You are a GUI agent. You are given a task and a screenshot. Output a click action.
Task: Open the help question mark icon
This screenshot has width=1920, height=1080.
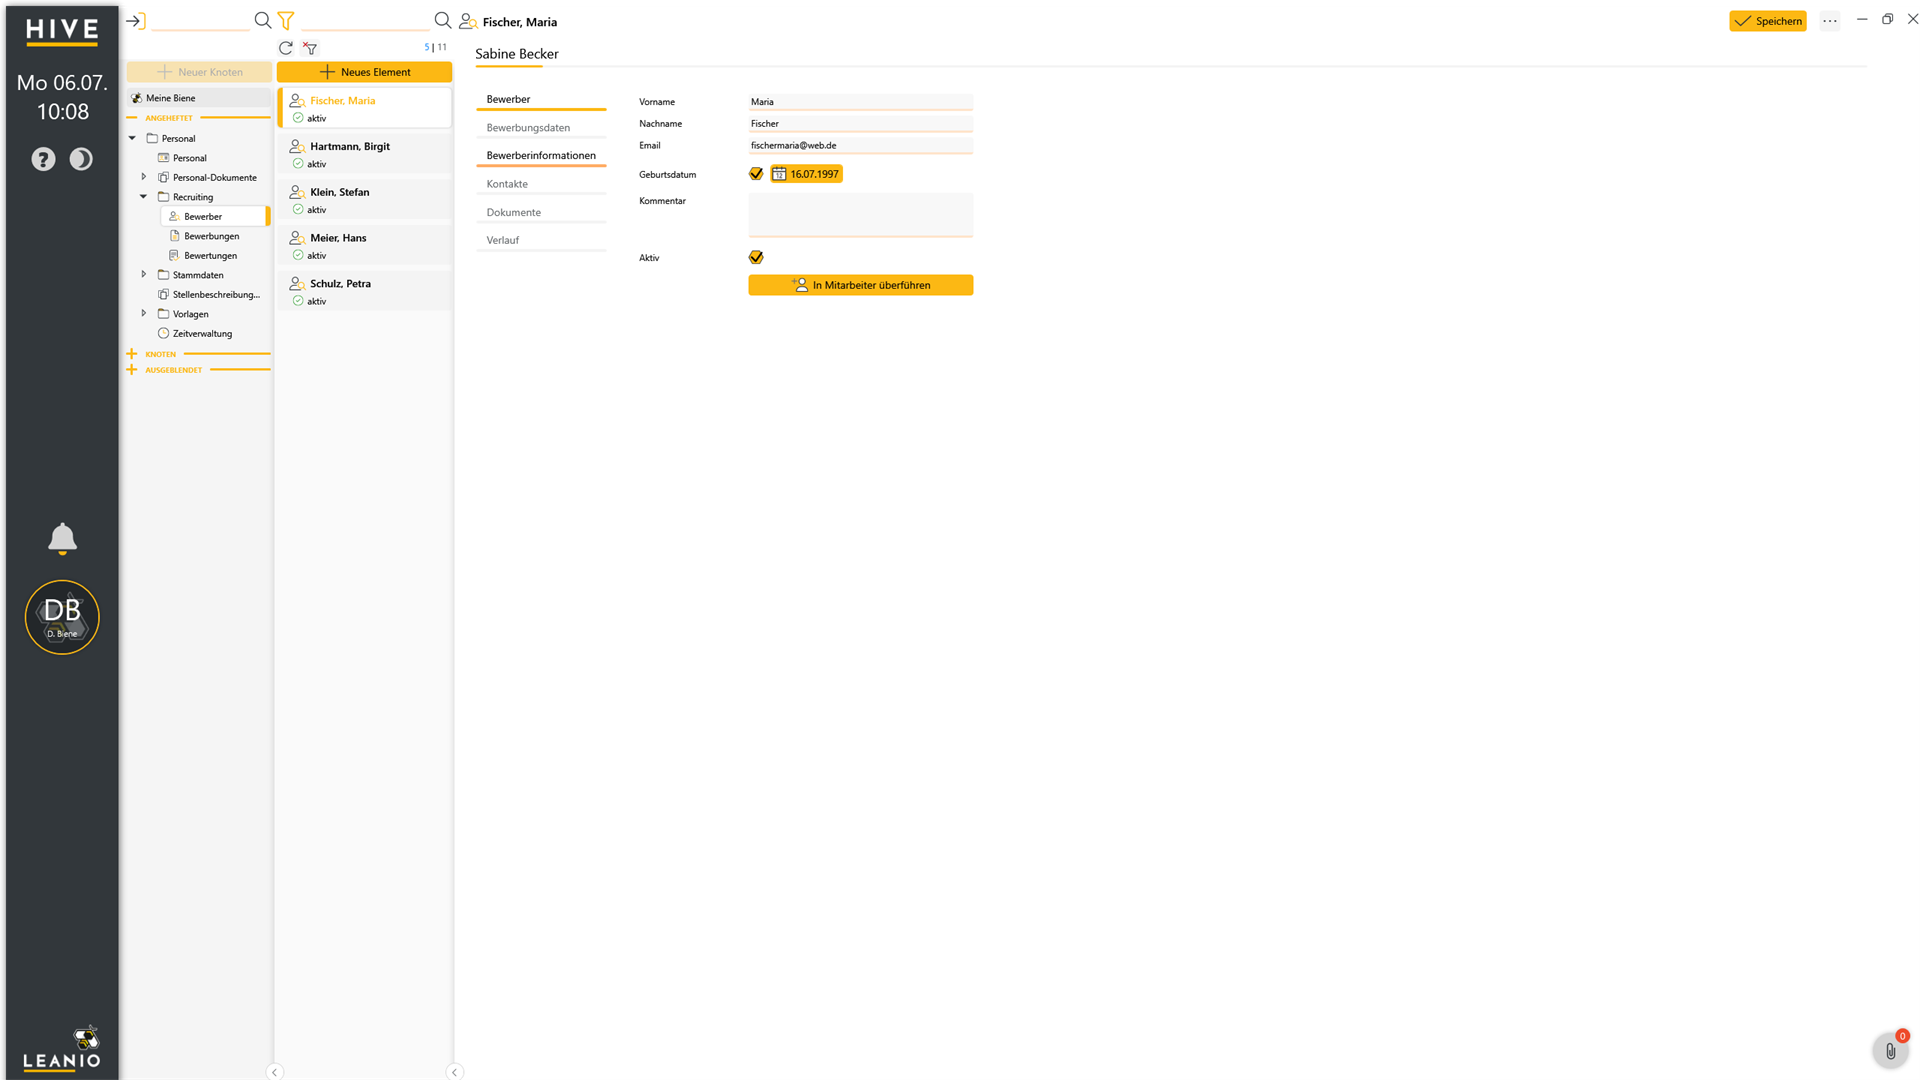[x=43, y=159]
